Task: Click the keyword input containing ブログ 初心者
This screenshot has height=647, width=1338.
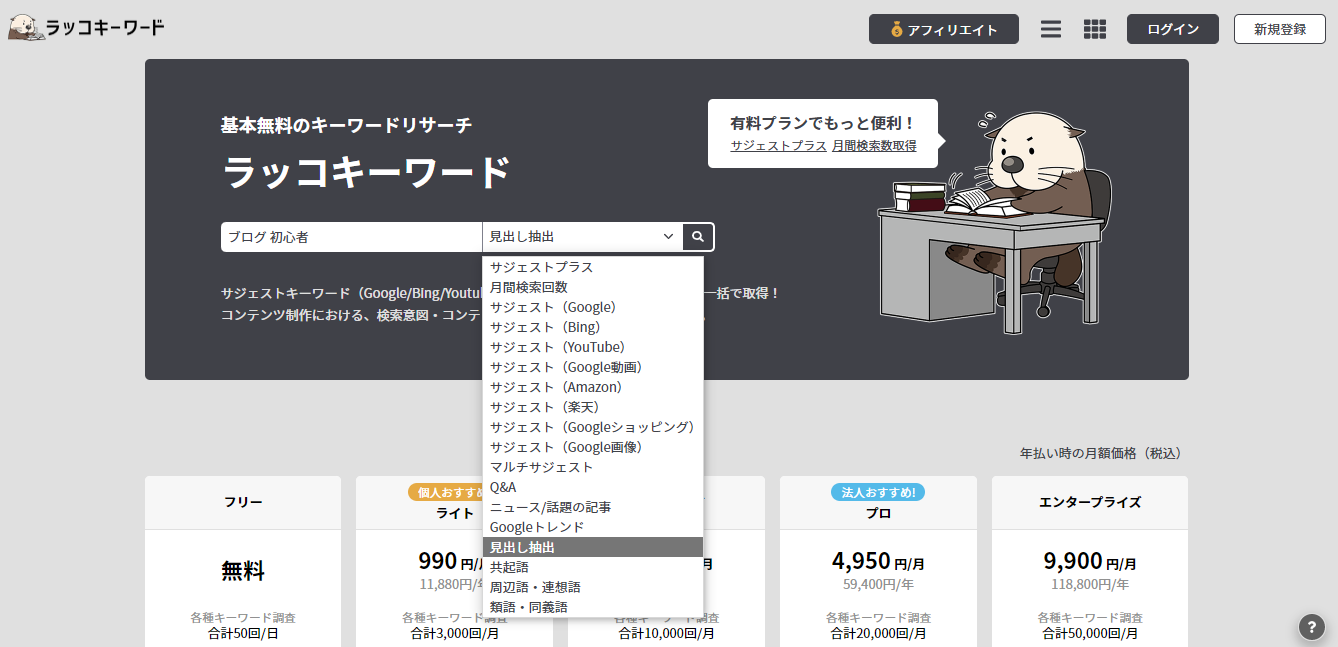Action: coord(351,237)
